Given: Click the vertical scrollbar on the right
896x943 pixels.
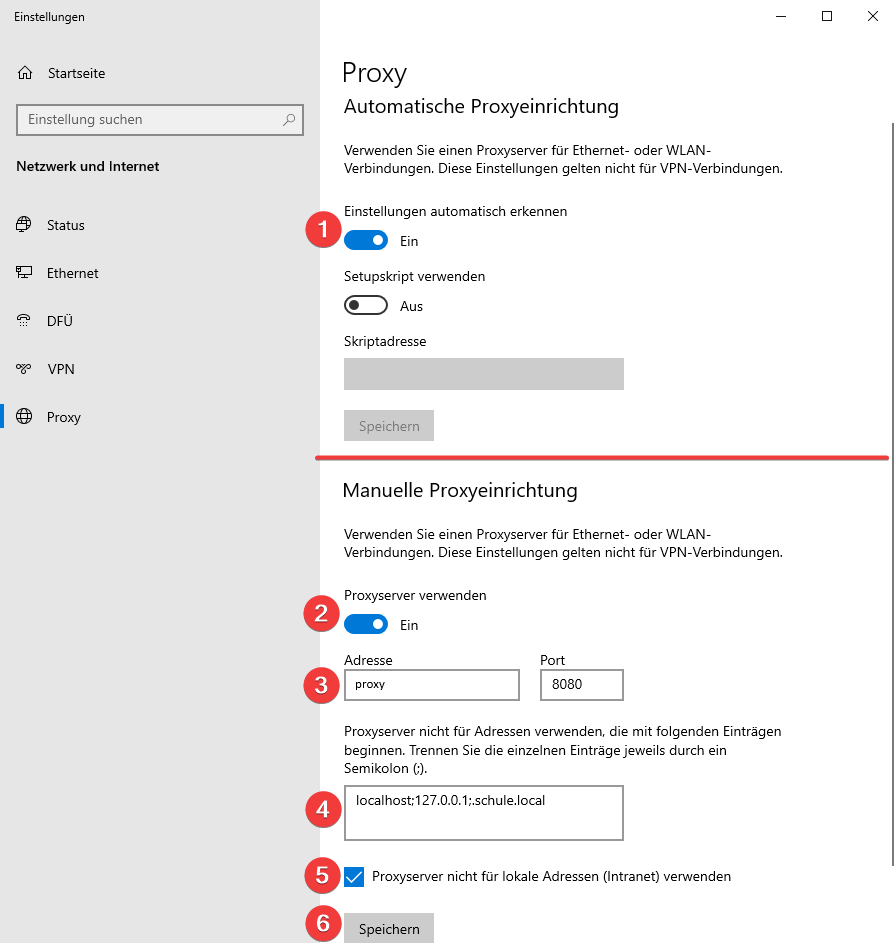Looking at the screenshot, I should (892, 493).
